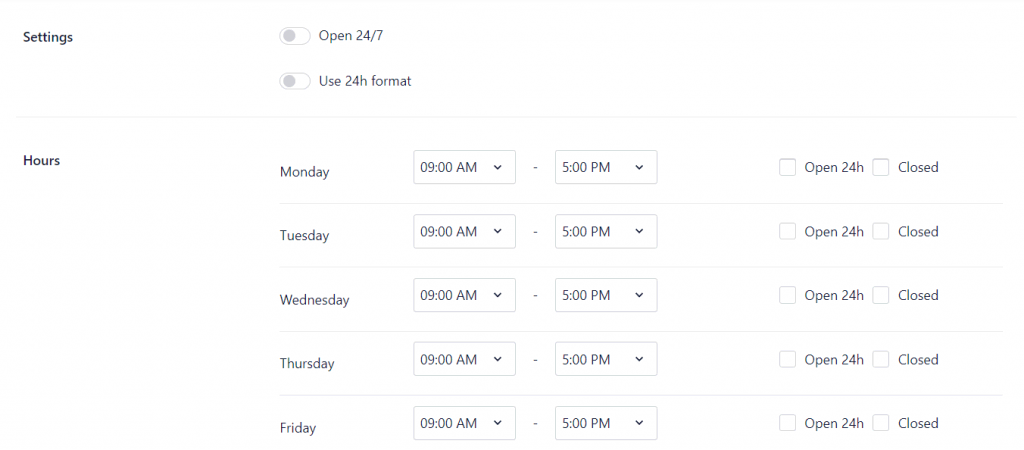
Task: Tick Tuesday's Open 24h checkbox
Action: pos(788,231)
